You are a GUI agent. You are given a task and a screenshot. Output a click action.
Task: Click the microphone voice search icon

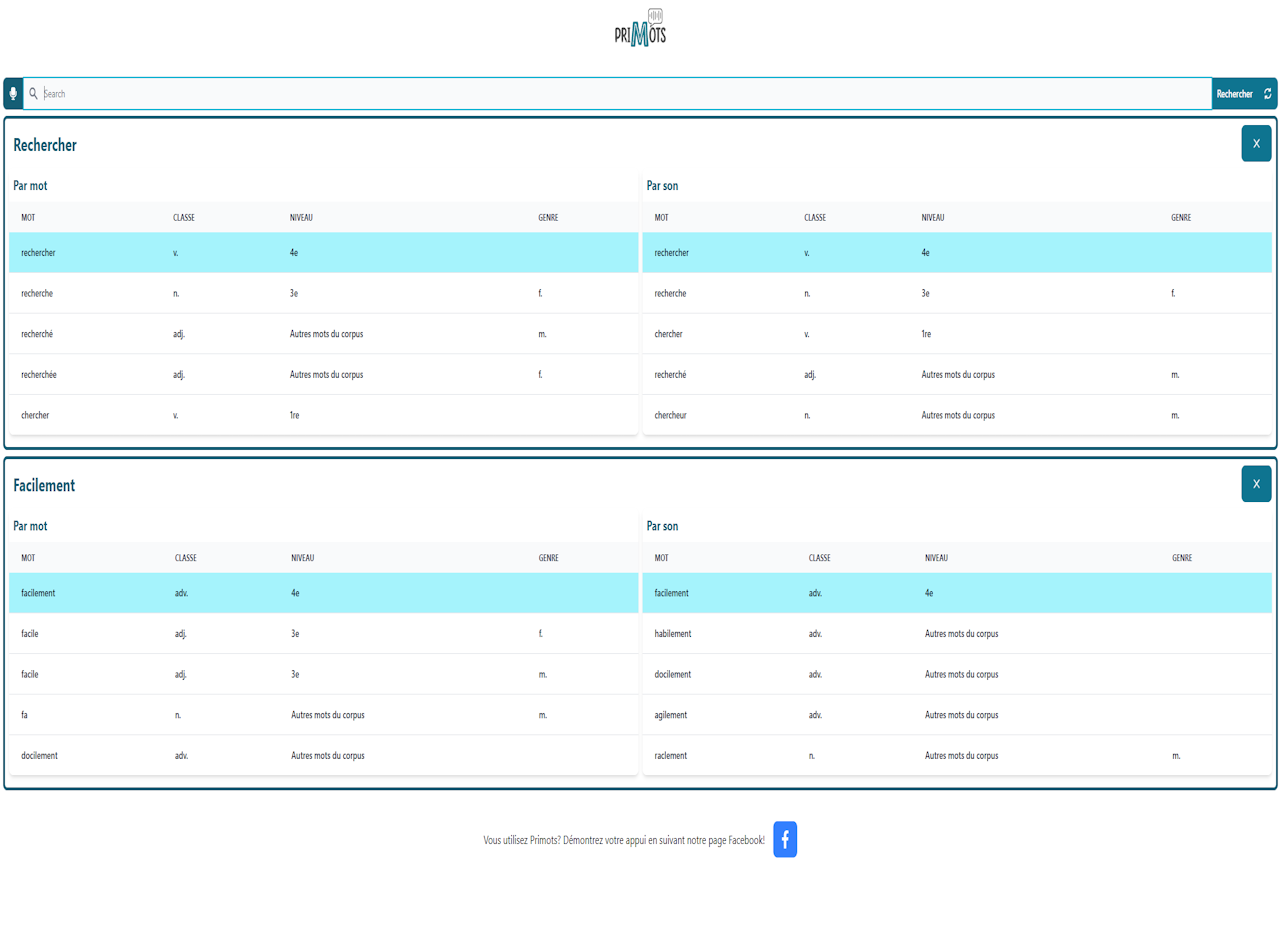point(13,94)
